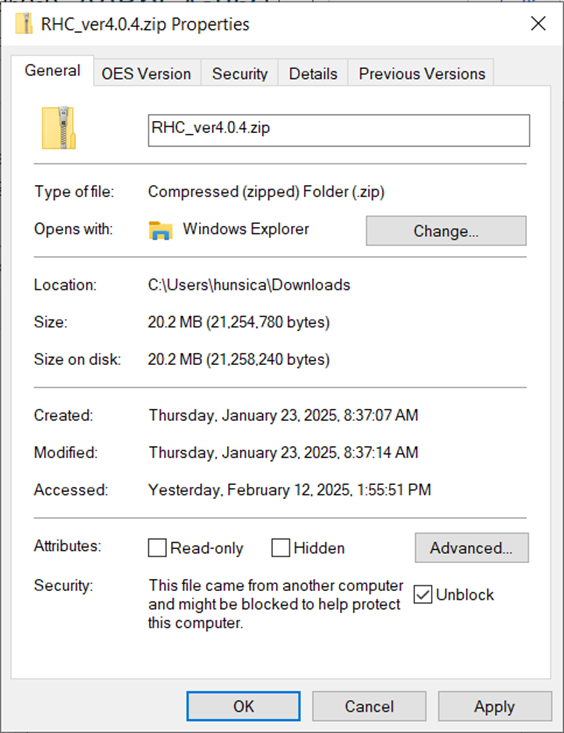Switch to the OES Version tab
This screenshot has height=733, width=564.
[x=146, y=73]
